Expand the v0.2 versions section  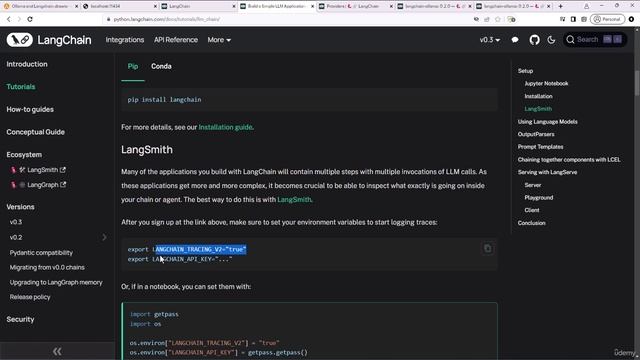point(104,237)
